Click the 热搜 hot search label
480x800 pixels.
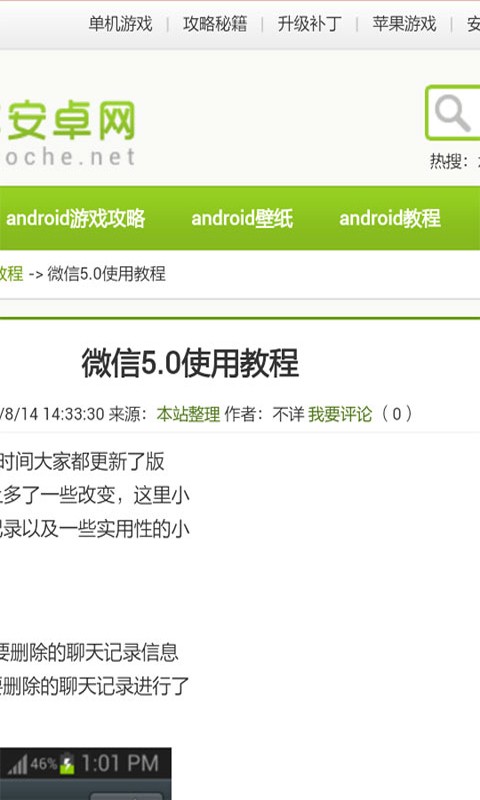tap(448, 161)
